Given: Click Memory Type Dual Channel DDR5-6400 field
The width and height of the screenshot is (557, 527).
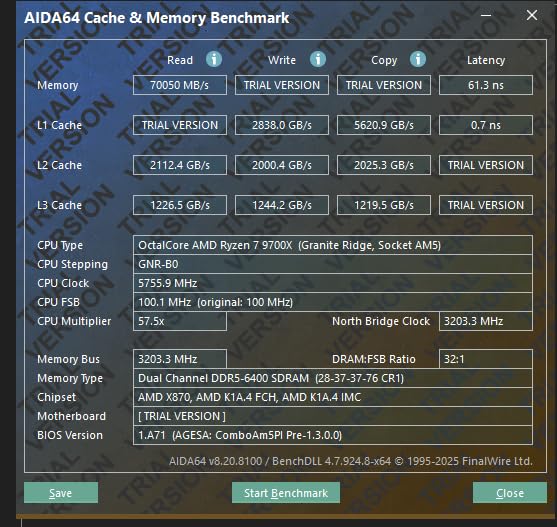Looking at the screenshot, I should pyautogui.click(x=333, y=378).
